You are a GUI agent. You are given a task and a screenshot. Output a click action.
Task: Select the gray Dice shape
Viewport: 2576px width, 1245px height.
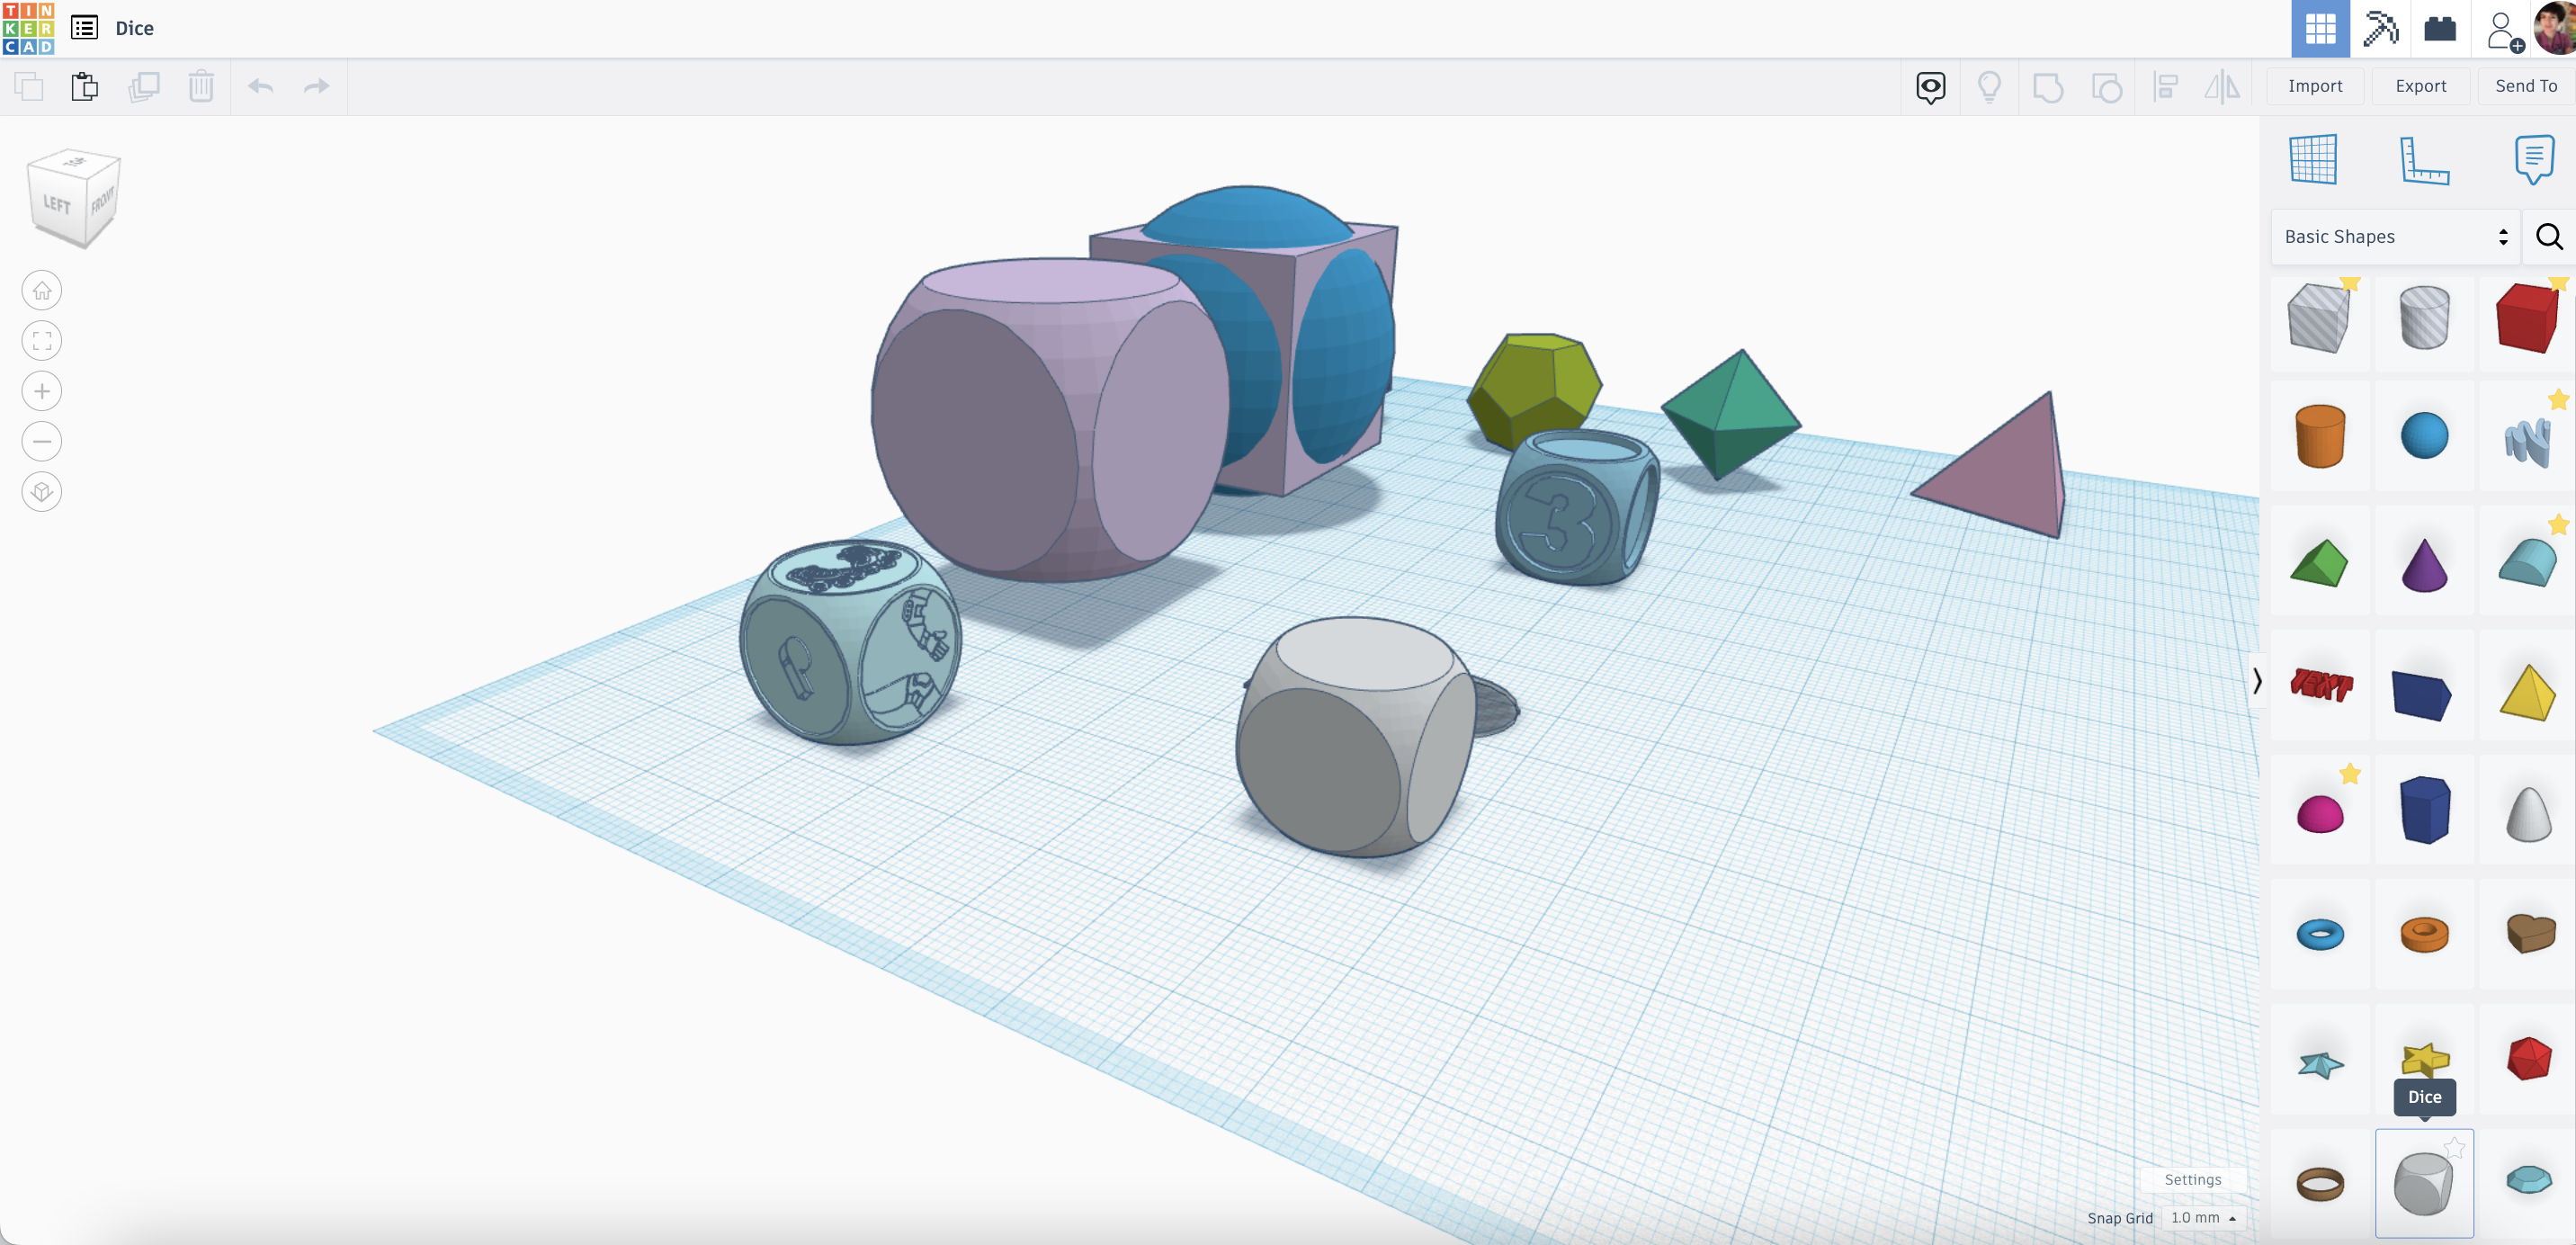(x=2424, y=1184)
